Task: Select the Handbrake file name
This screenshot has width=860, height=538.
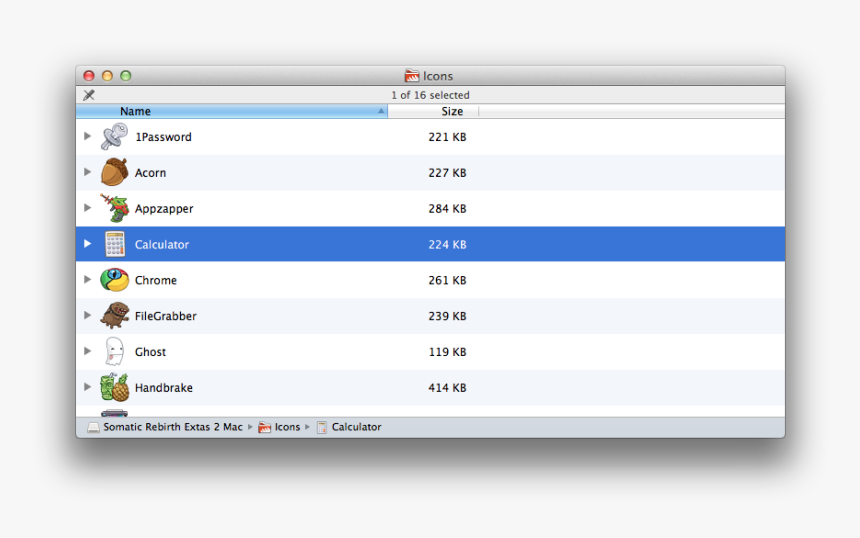Action: 163,388
